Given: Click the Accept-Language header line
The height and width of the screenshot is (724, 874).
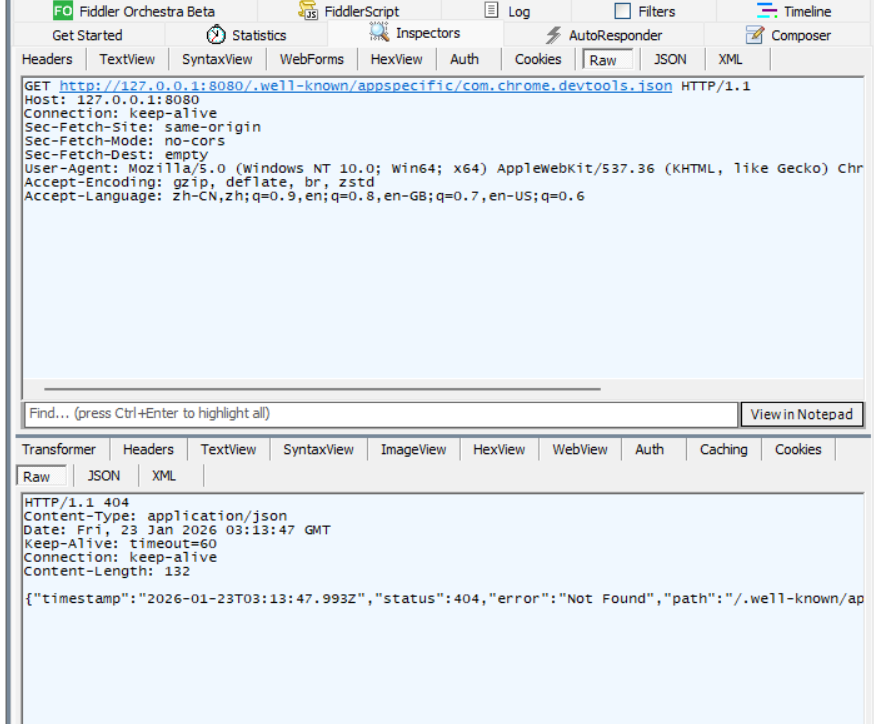Looking at the screenshot, I should 304,196.
